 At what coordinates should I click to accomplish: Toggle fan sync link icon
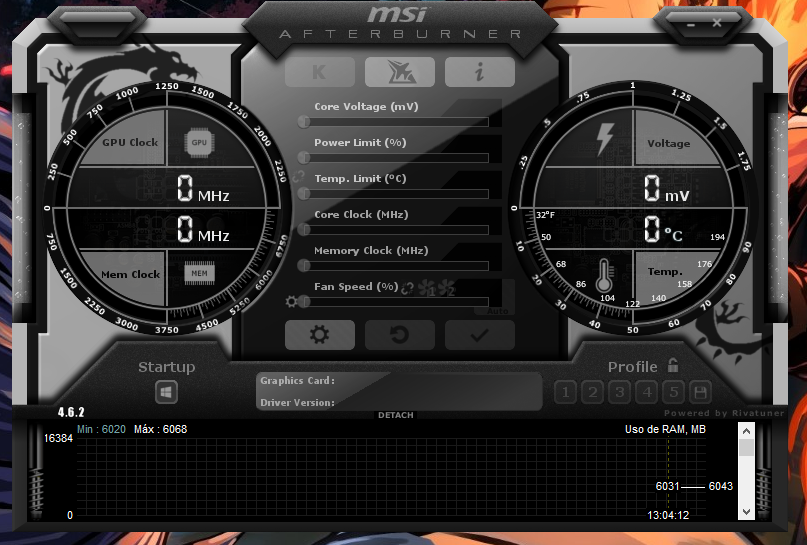pyautogui.click(x=407, y=288)
